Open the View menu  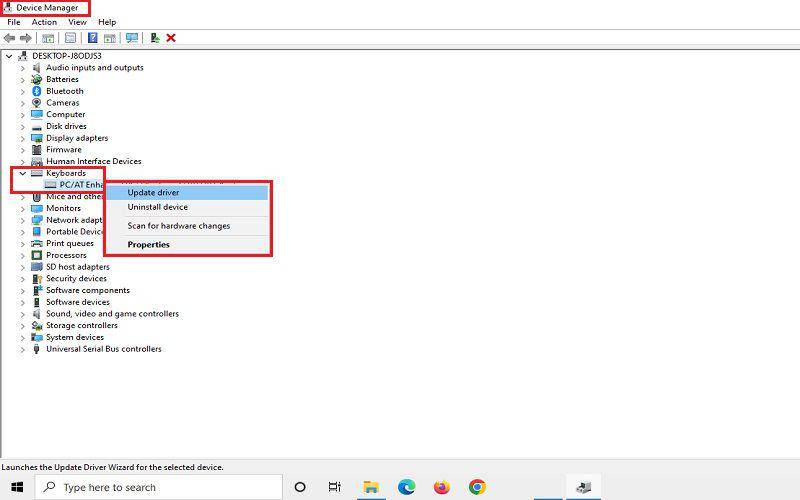77,22
